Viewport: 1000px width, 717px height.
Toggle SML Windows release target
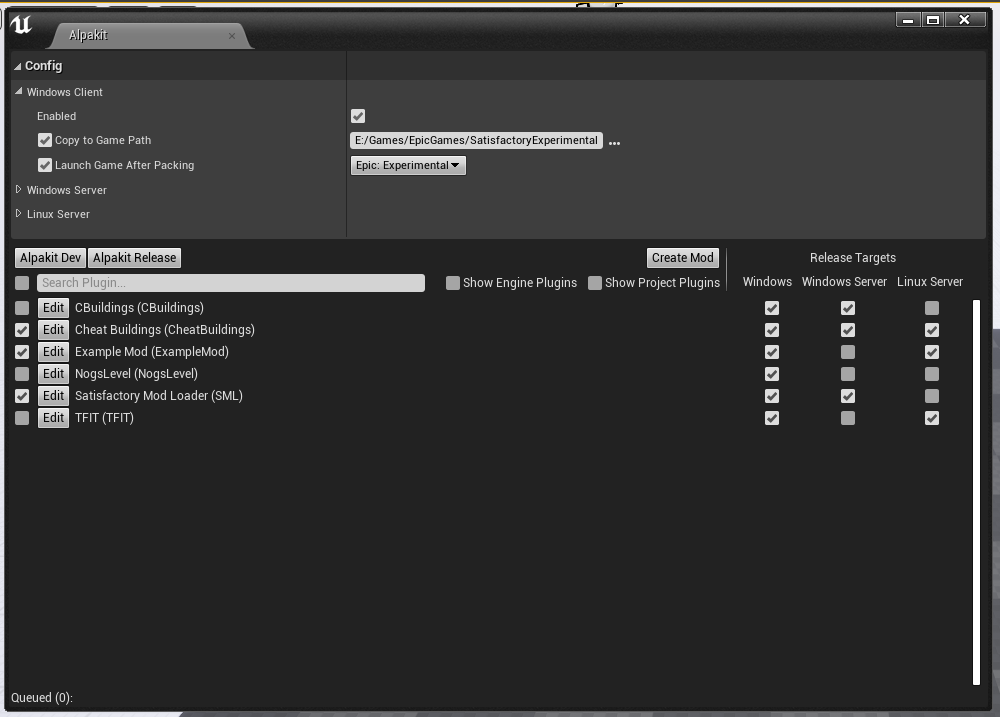pos(772,396)
